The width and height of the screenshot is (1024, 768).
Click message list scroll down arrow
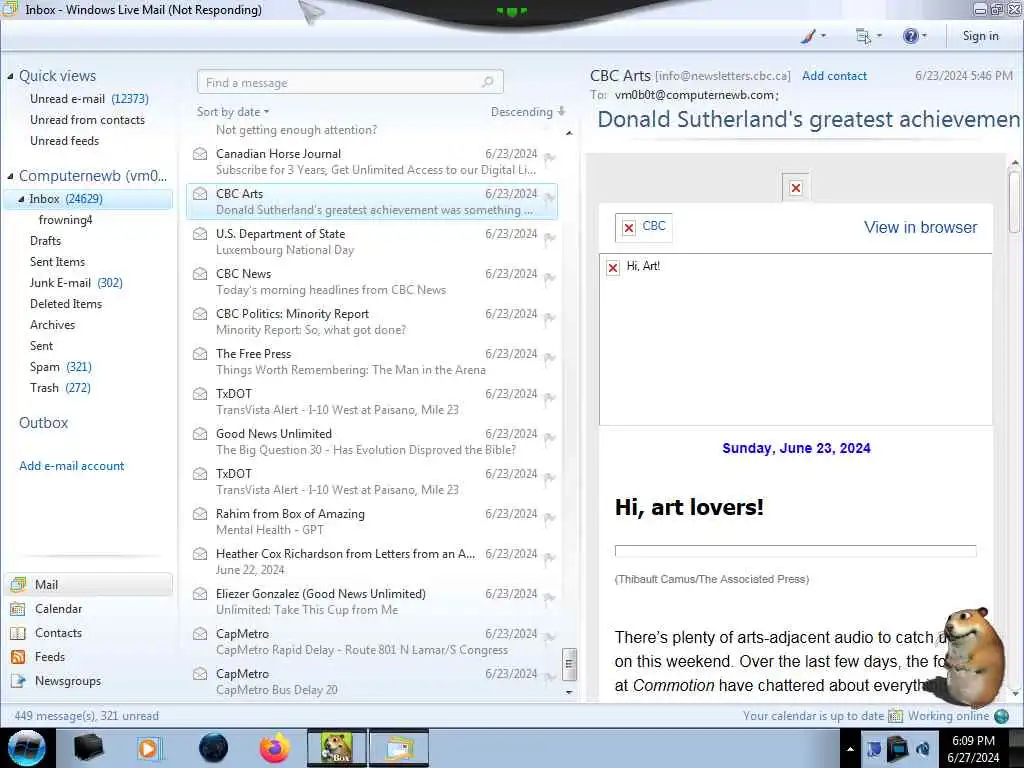569,692
